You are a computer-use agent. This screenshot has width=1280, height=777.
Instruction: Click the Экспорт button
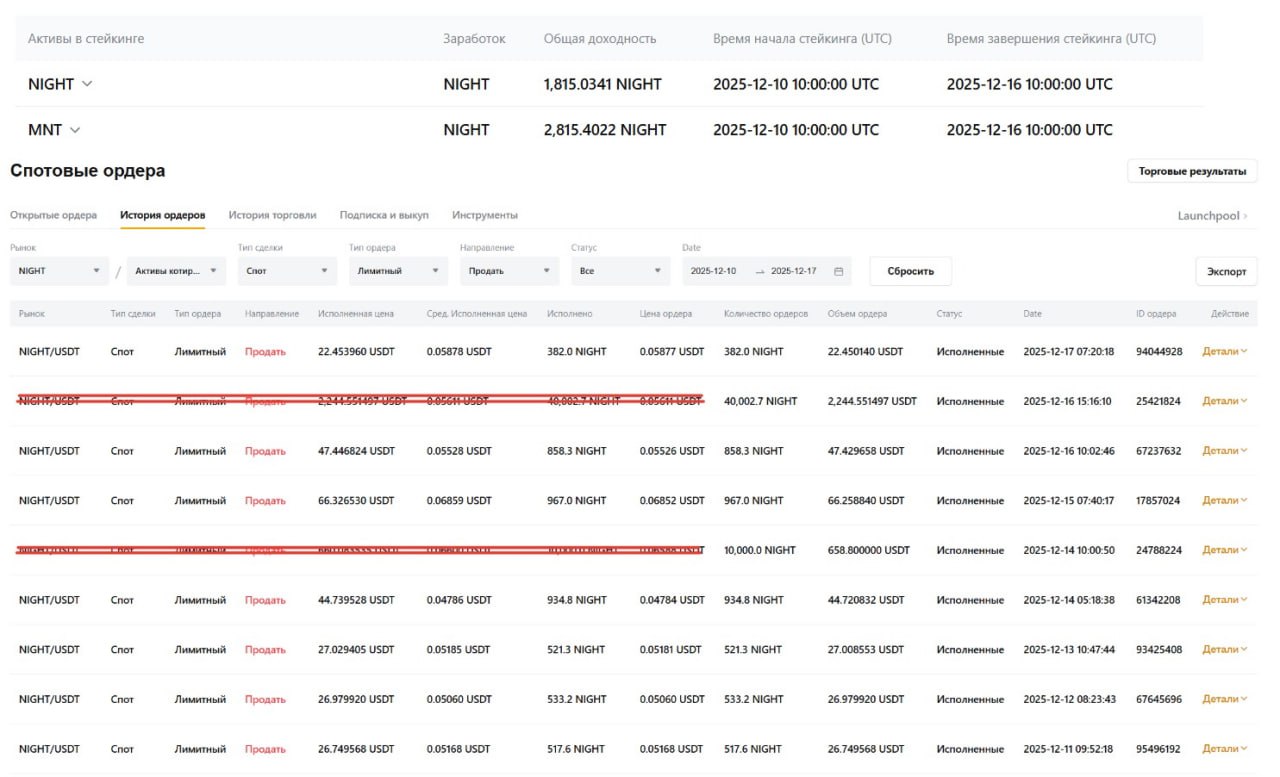1226,271
